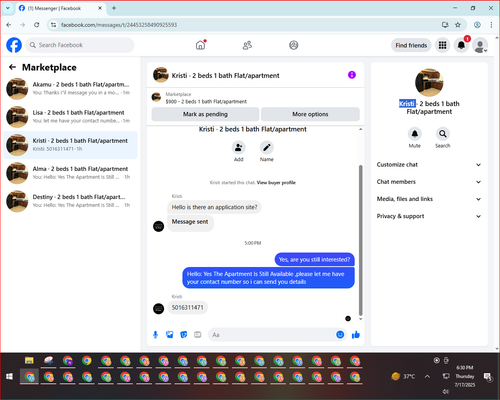The image size is (500, 400).
Task: Expand Privacy & support section
Action: pyautogui.click(x=429, y=216)
